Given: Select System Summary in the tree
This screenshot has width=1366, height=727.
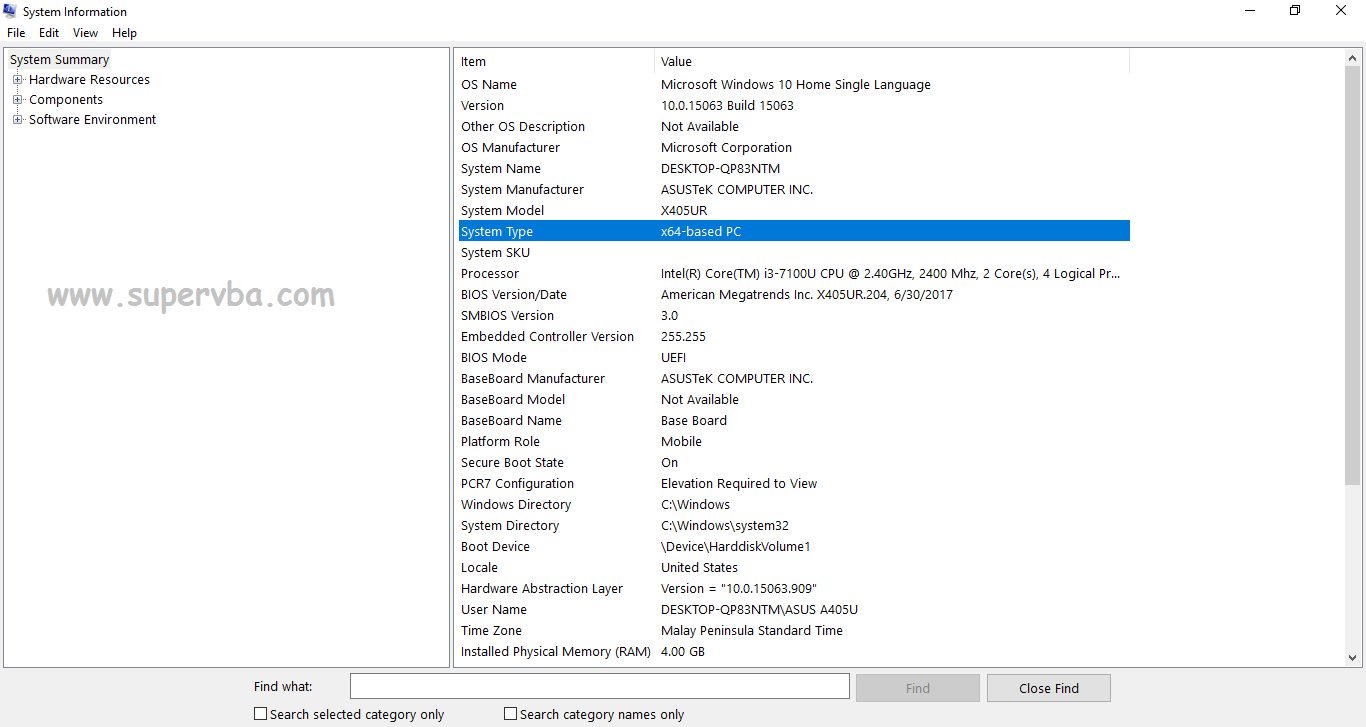Looking at the screenshot, I should click(x=59, y=60).
